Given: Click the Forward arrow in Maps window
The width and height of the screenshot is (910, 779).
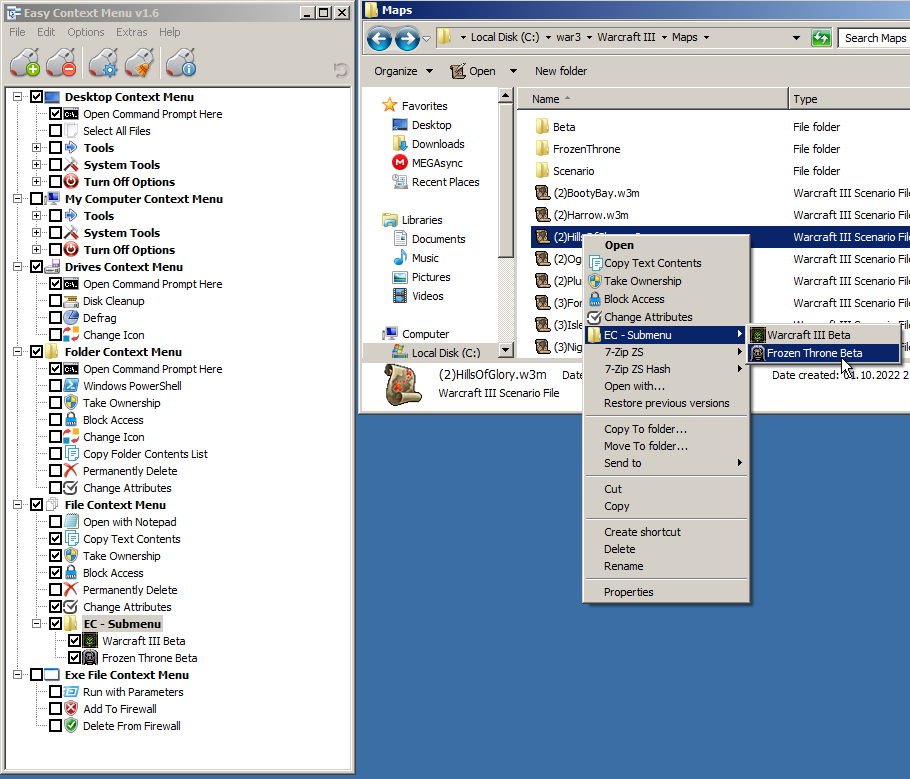Looking at the screenshot, I should pos(407,39).
